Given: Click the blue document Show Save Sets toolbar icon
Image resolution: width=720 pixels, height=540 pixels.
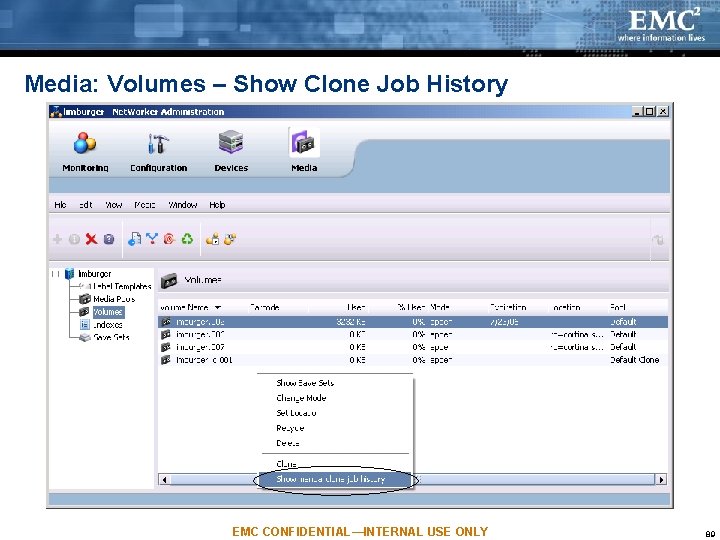Looking at the screenshot, I should pos(134,239).
